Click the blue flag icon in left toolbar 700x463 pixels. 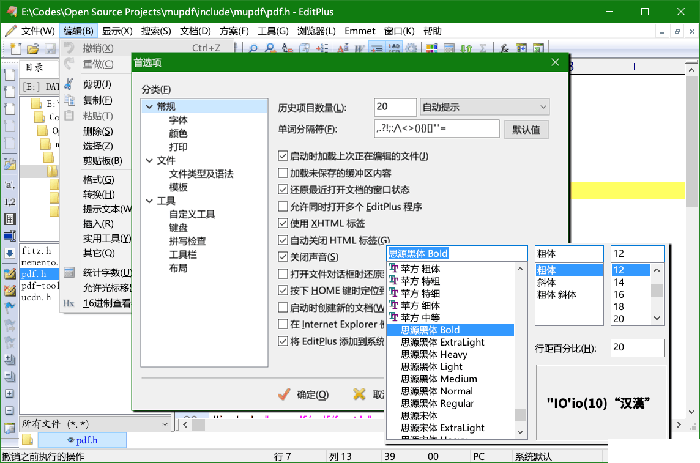9,308
